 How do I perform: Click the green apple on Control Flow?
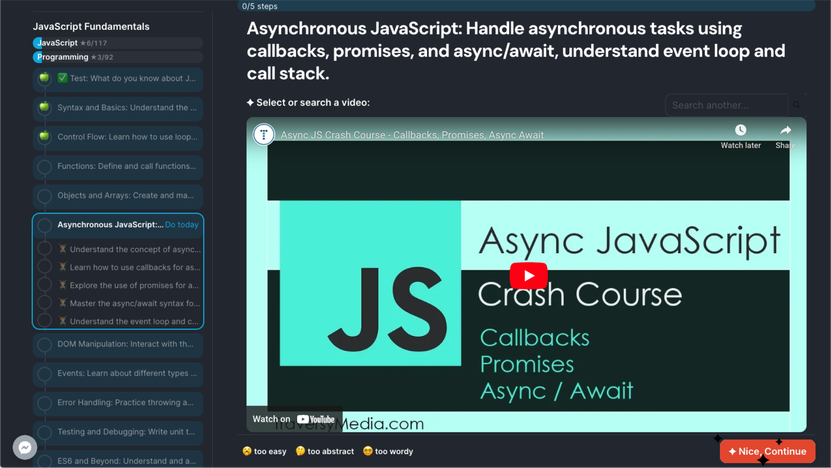[x=45, y=136]
